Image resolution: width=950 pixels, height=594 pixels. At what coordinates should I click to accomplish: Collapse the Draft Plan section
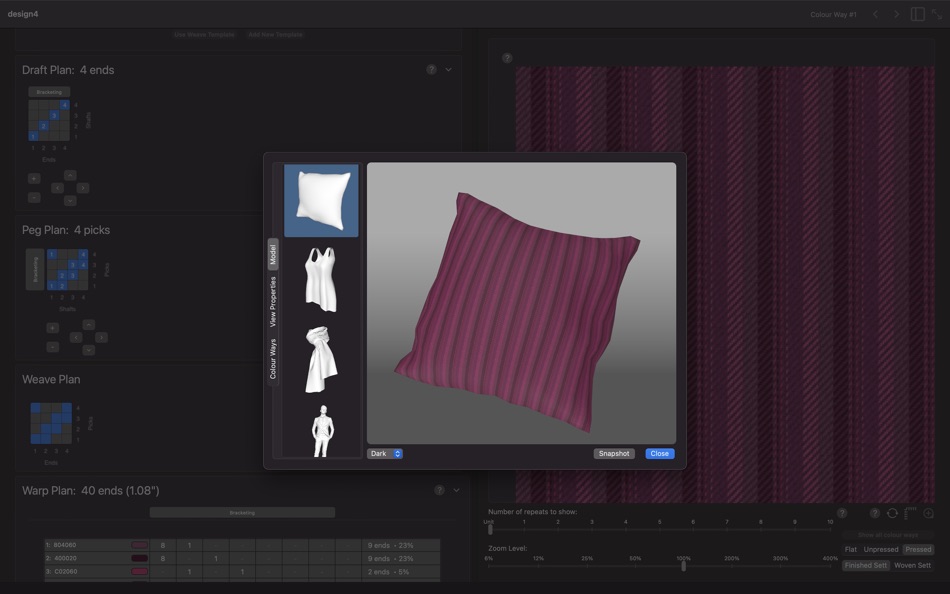pos(448,70)
